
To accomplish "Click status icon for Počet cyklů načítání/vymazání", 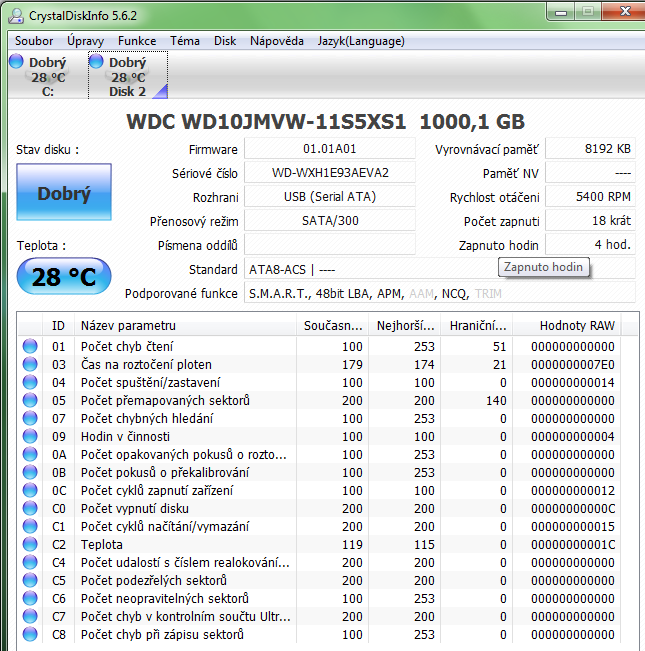I will pyautogui.click(x=30, y=526).
